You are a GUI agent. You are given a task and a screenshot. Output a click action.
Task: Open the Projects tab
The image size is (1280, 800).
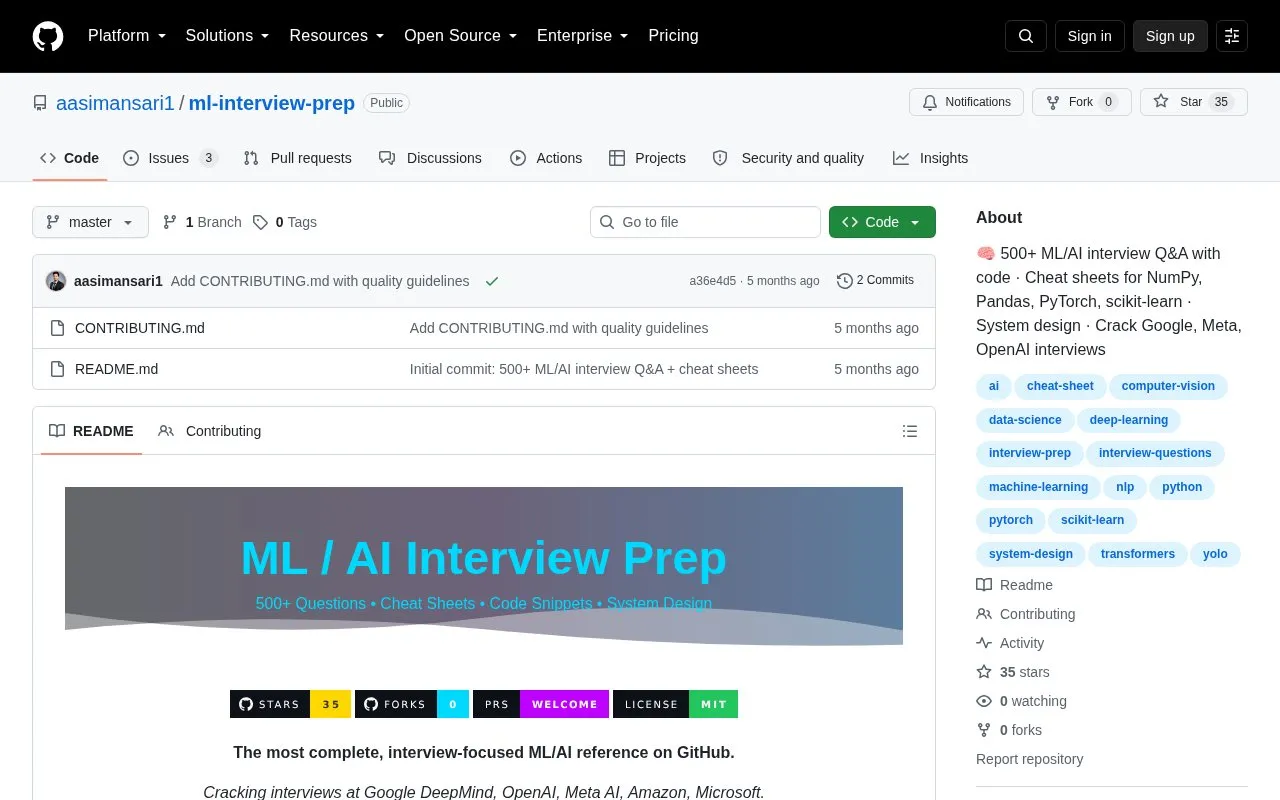647,158
